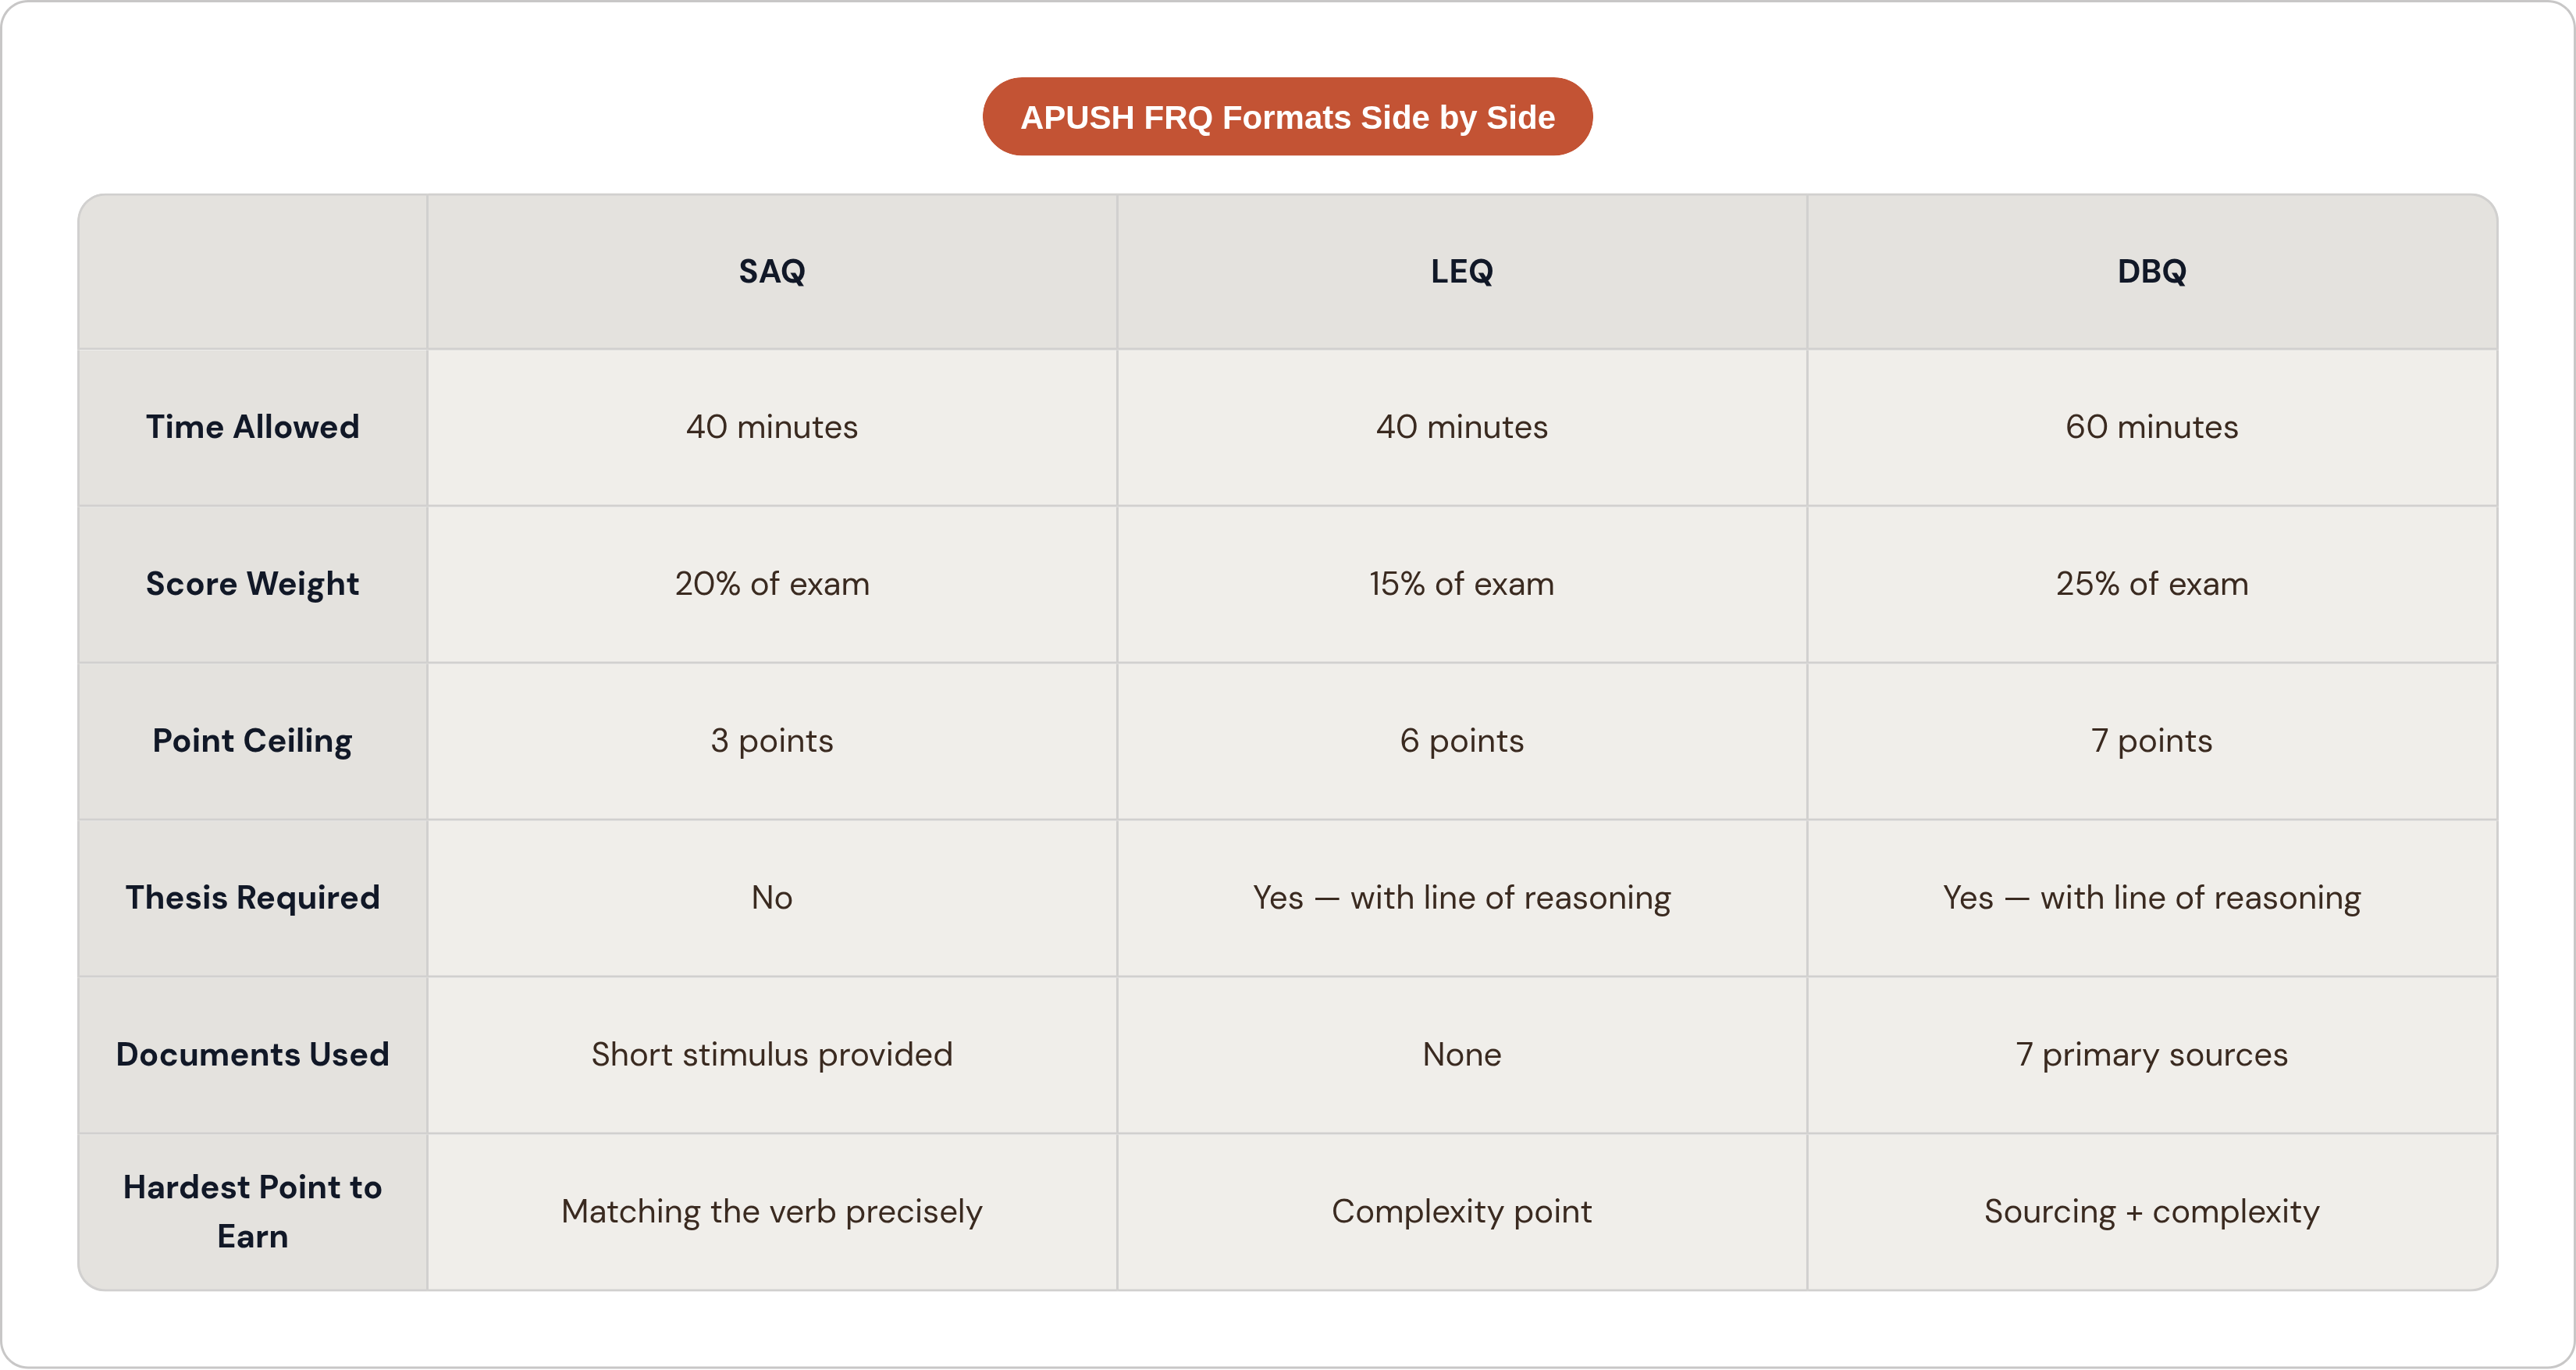This screenshot has height=1370, width=2576.
Task: Select the 25% of exam cell
Action: point(2152,584)
